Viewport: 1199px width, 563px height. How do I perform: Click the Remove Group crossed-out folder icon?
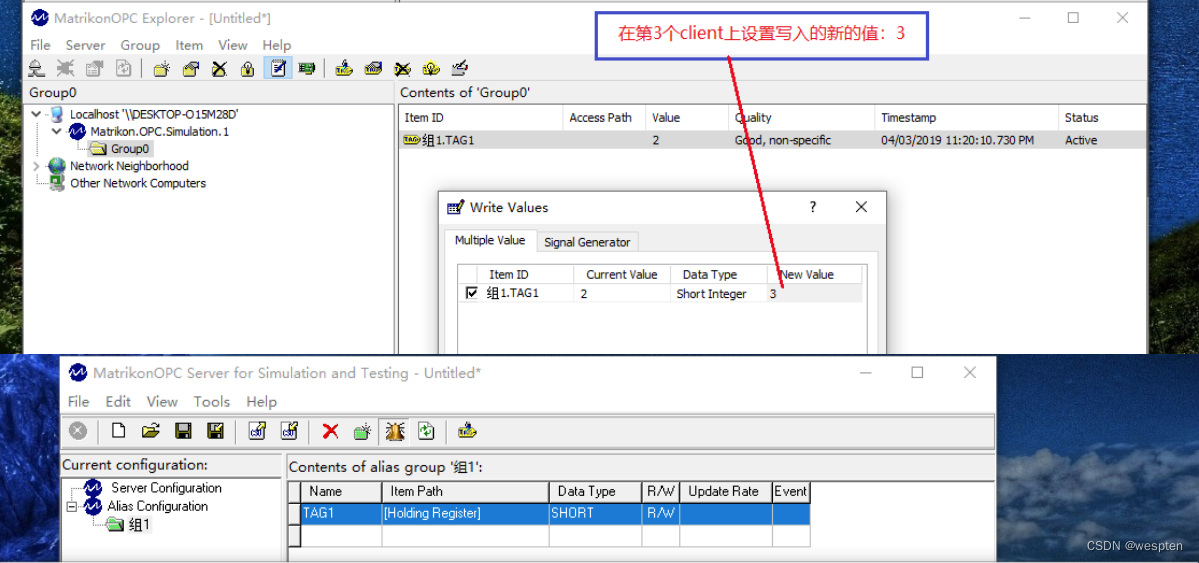point(219,69)
